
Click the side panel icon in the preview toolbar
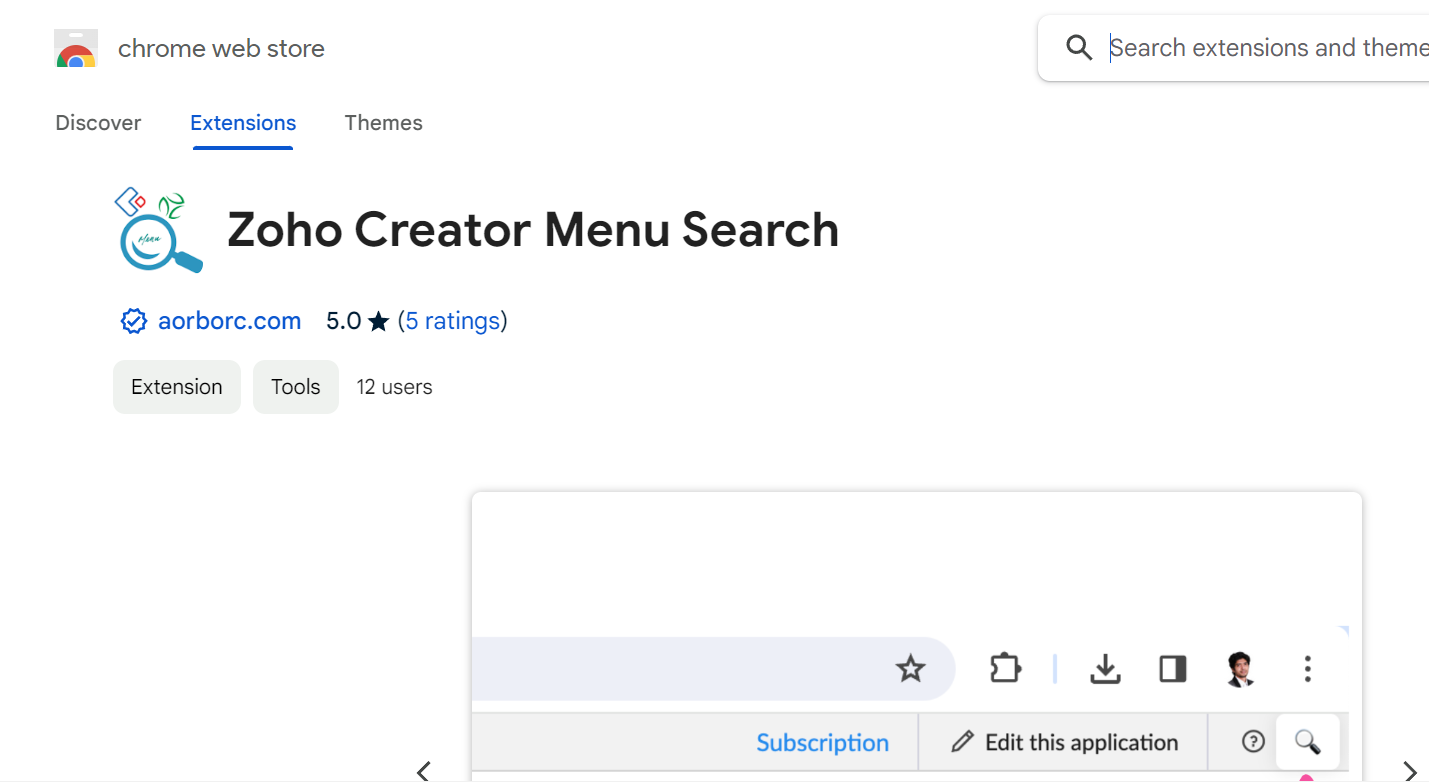[x=1172, y=669]
